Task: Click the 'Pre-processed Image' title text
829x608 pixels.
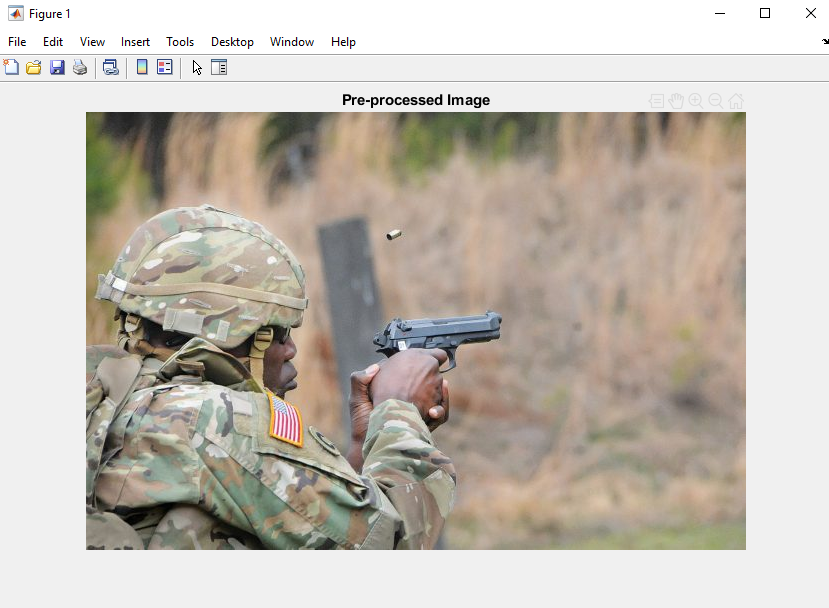Action: (416, 100)
